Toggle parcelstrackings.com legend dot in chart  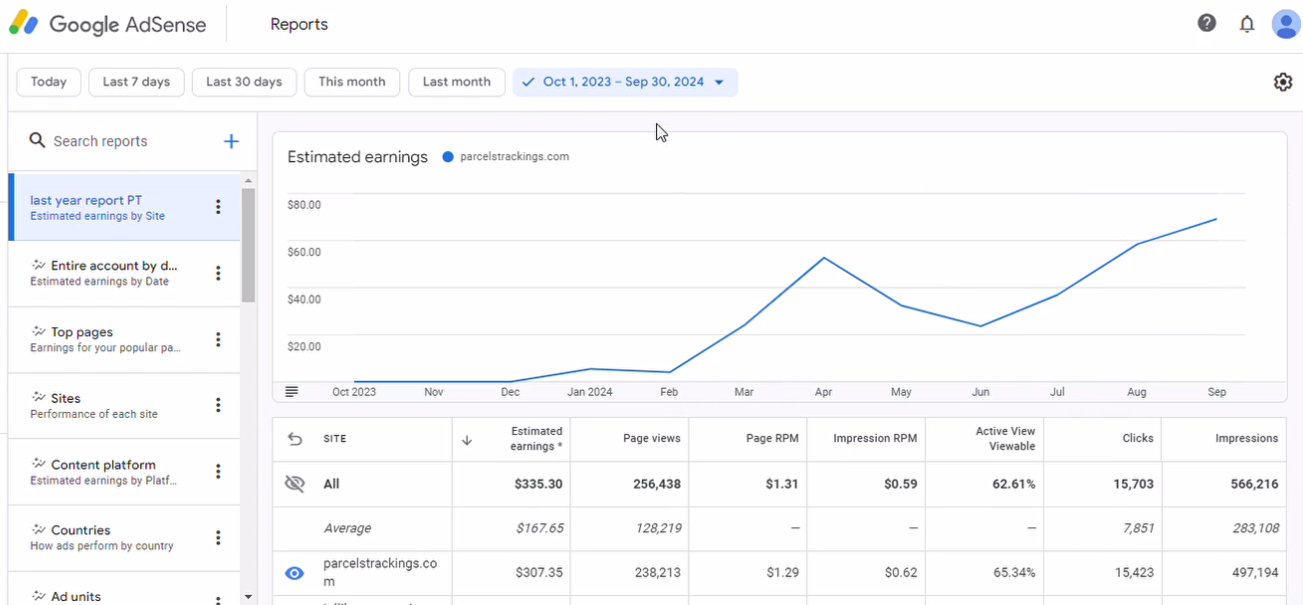(x=448, y=157)
